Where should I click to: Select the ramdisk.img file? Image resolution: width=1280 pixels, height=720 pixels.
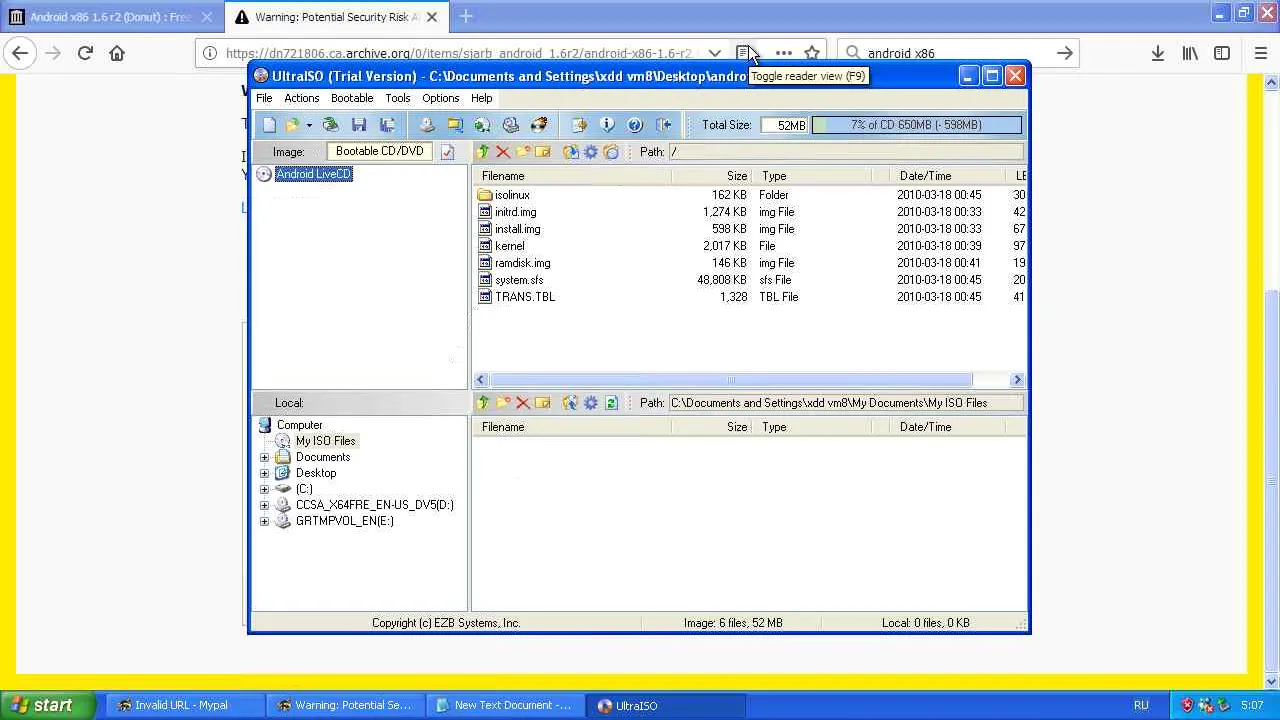[522, 263]
